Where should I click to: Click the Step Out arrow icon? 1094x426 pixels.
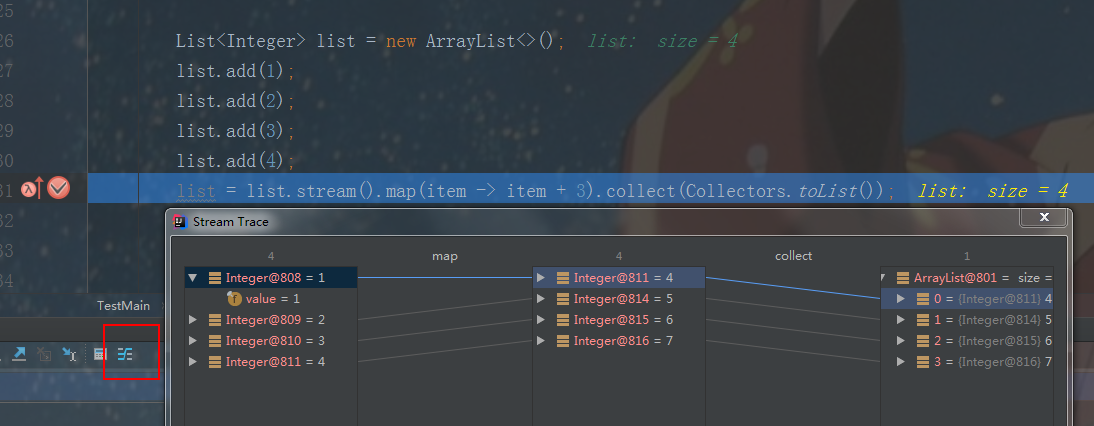[20, 354]
